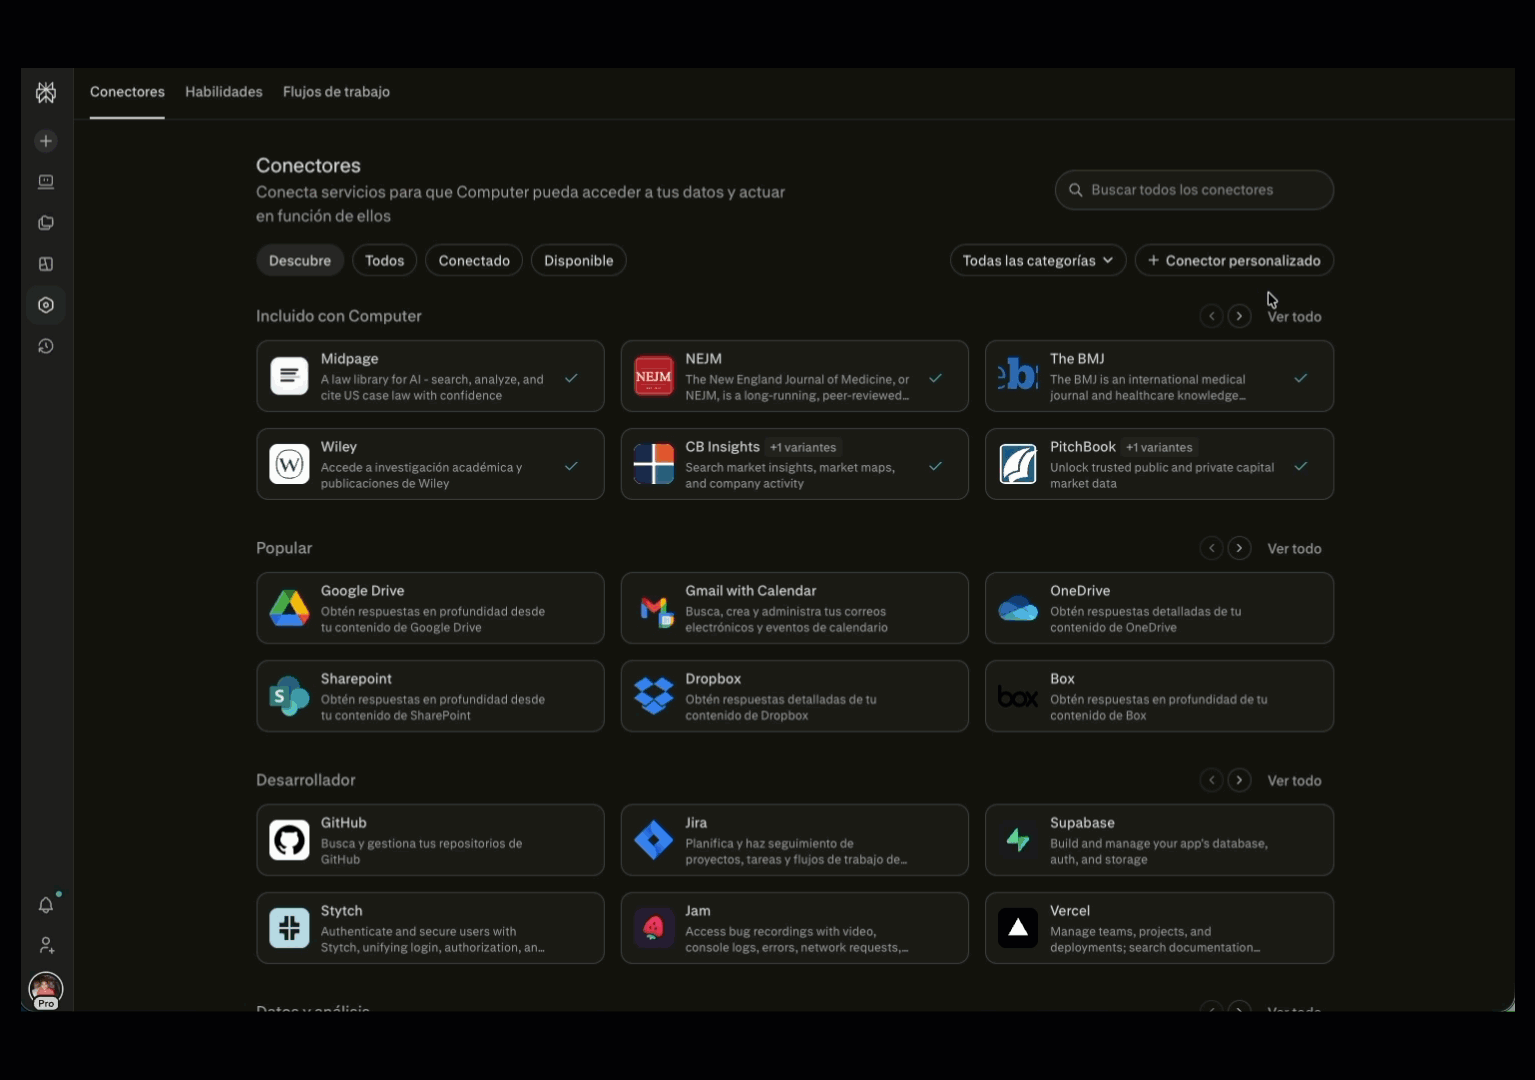Viewport: 1535px width, 1080px height.
Task: Open the history clock icon in the sidebar
Action: point(46,346)
